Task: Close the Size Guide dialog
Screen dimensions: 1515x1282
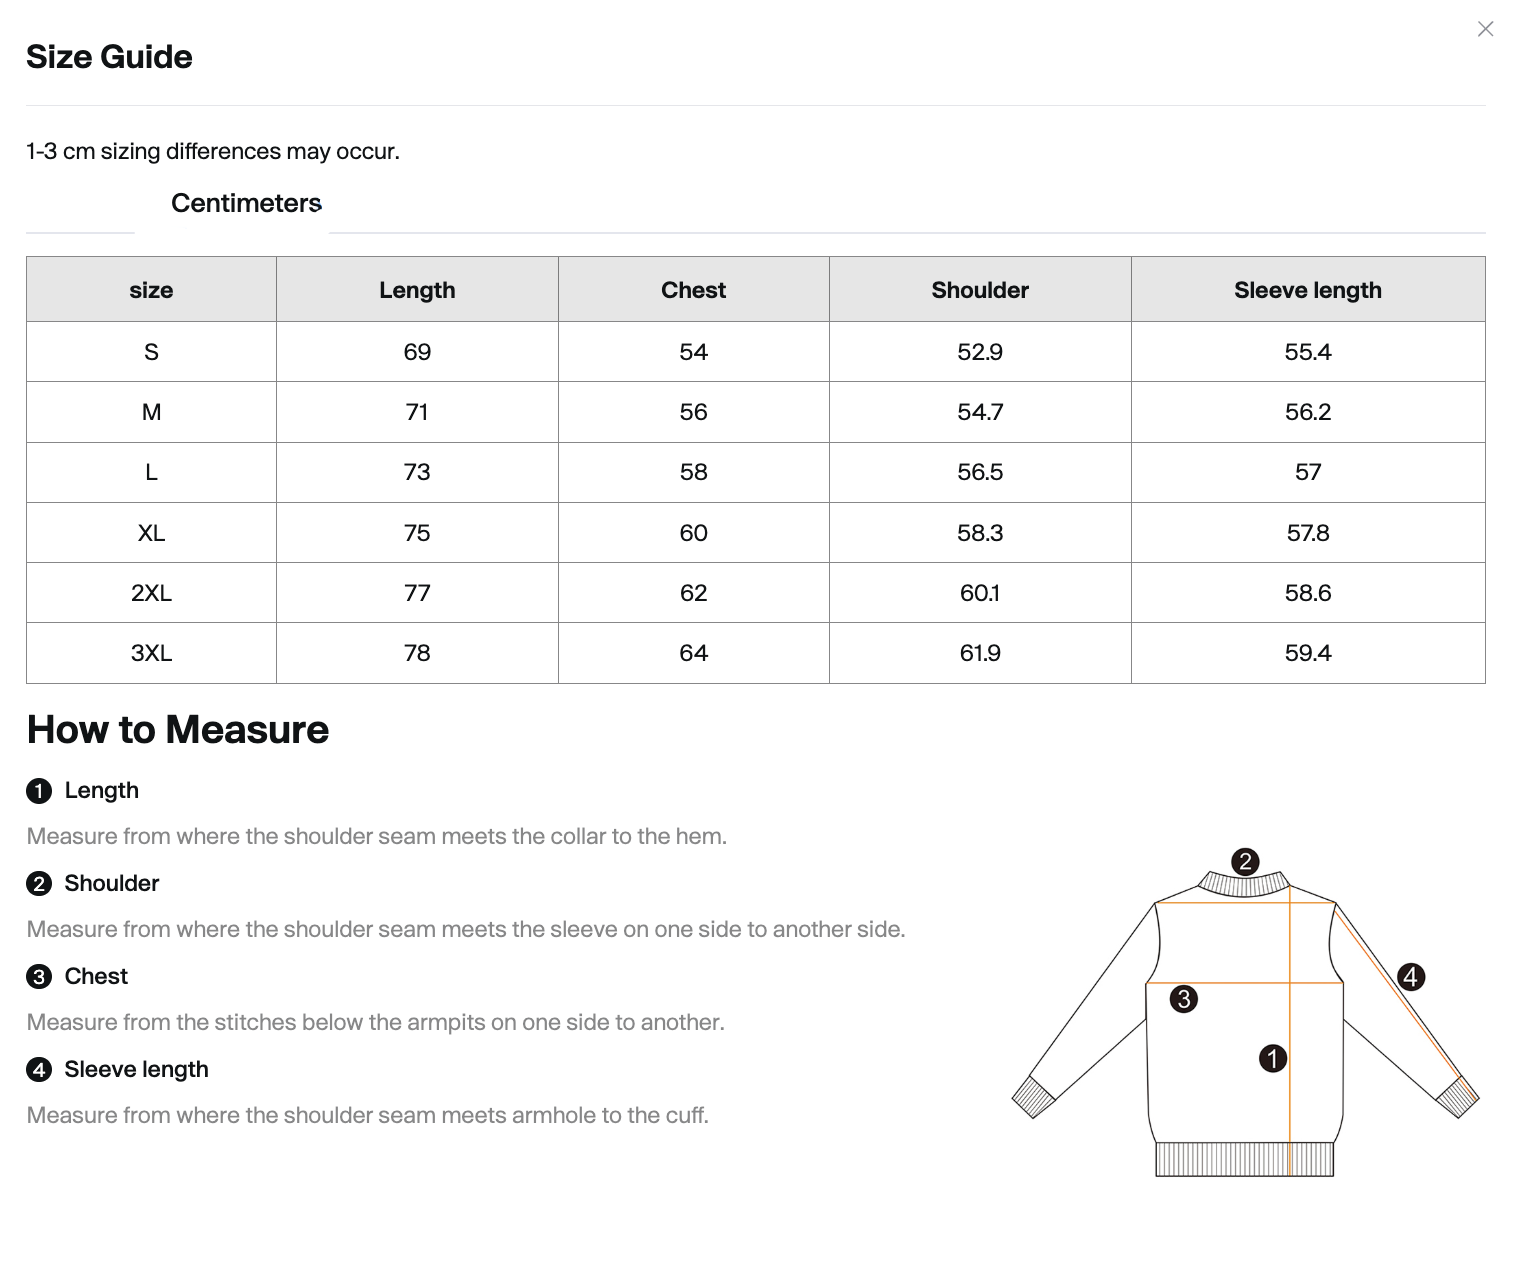Action: [1485, 29]
